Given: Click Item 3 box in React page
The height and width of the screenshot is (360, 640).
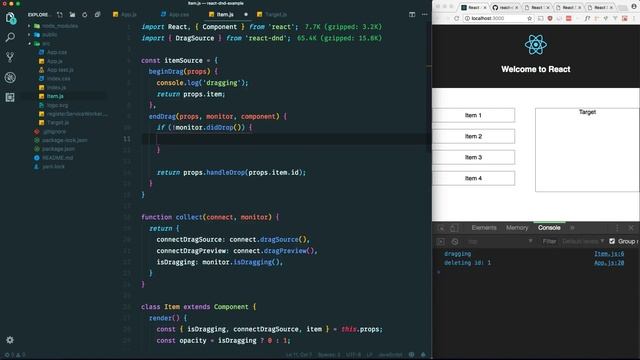Looking at the screenshot, I should pyautogui.click(x=473, y=157).
